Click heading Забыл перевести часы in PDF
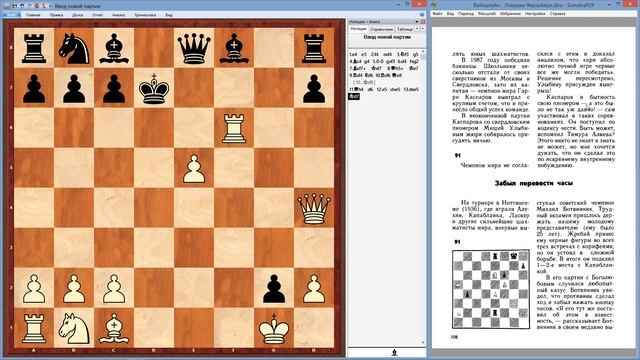The width and height of the screenshot is (640, 360). click(533, 183)
